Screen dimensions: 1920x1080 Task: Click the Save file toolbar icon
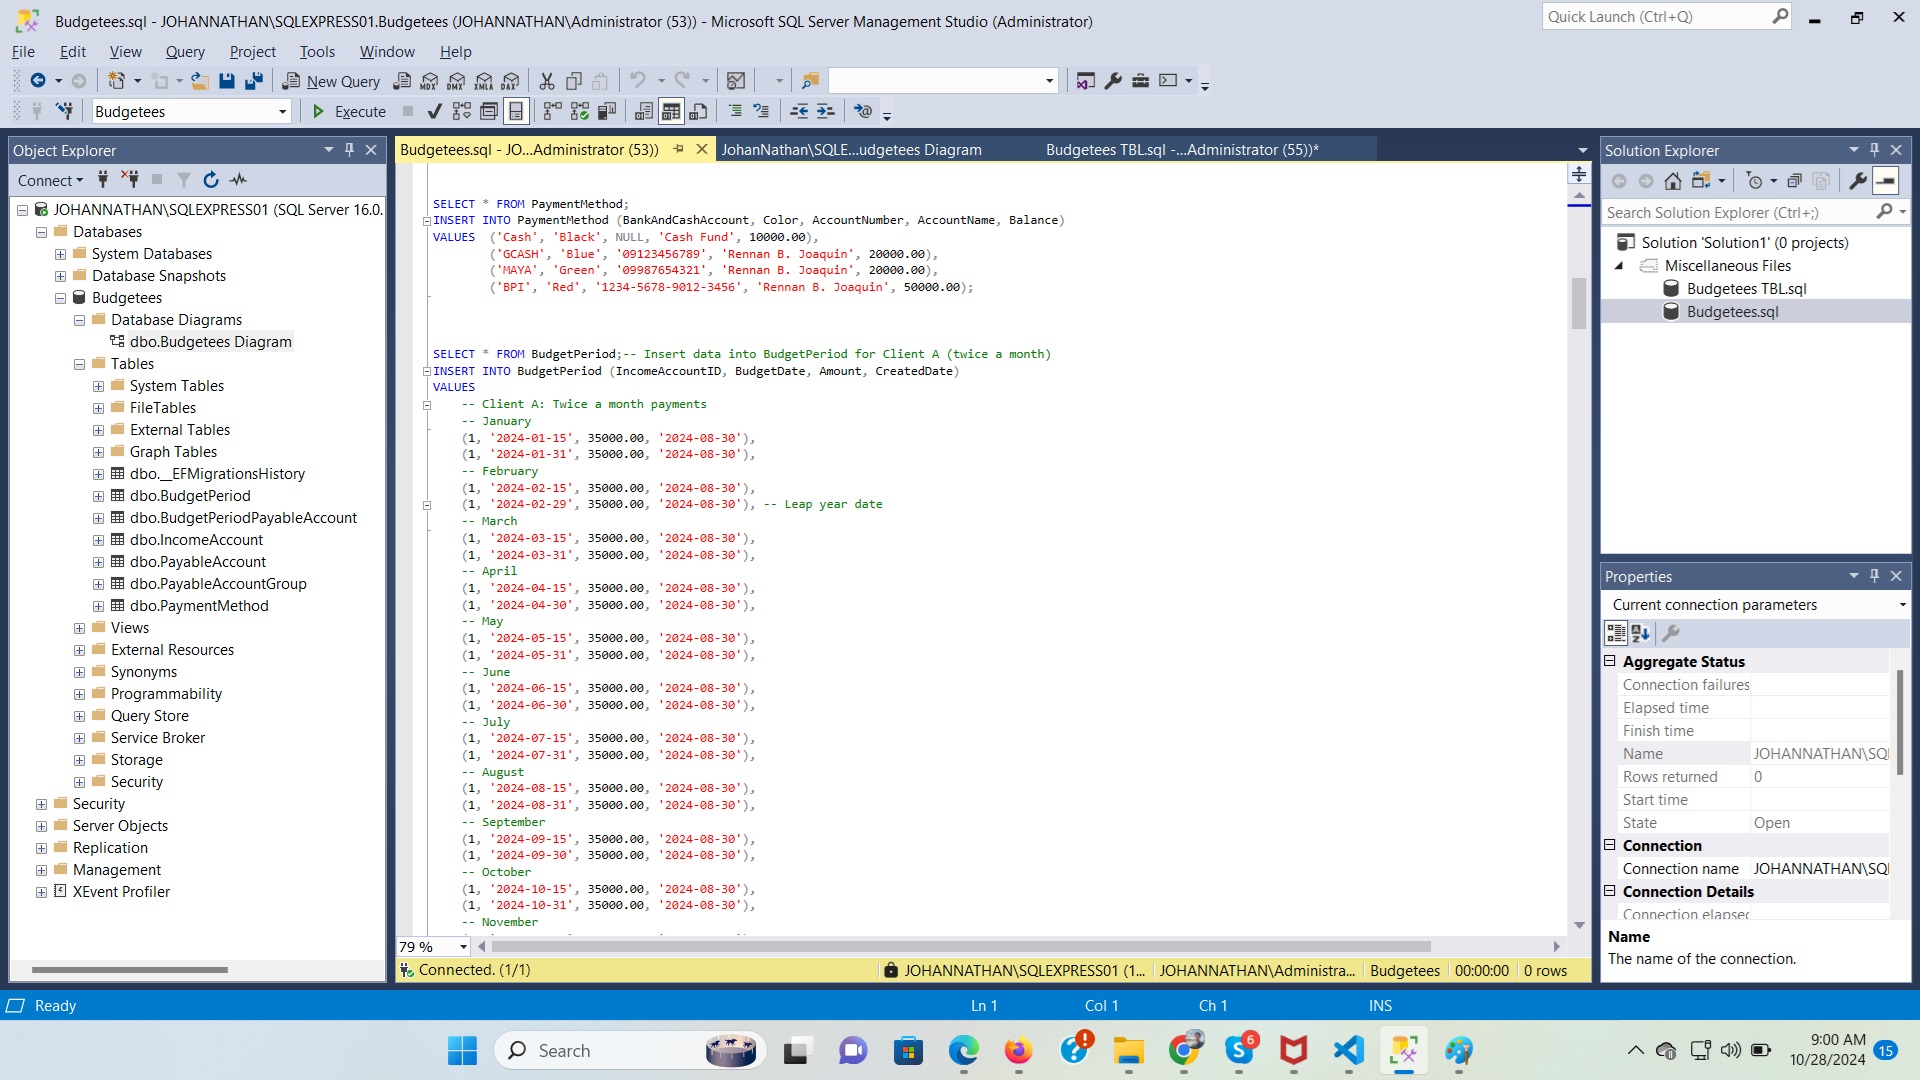pos(227,81)
